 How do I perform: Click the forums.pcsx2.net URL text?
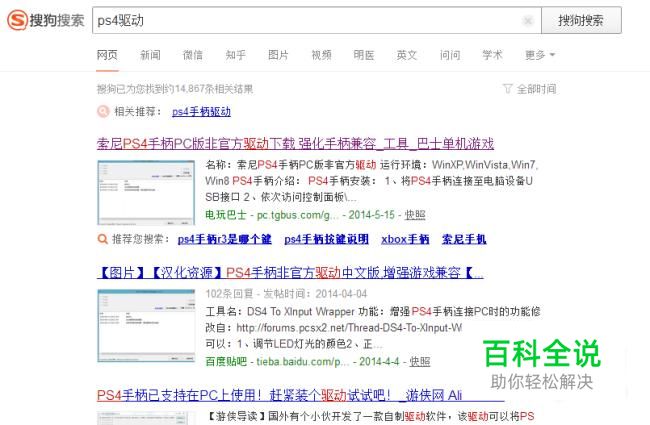(349, 328)
